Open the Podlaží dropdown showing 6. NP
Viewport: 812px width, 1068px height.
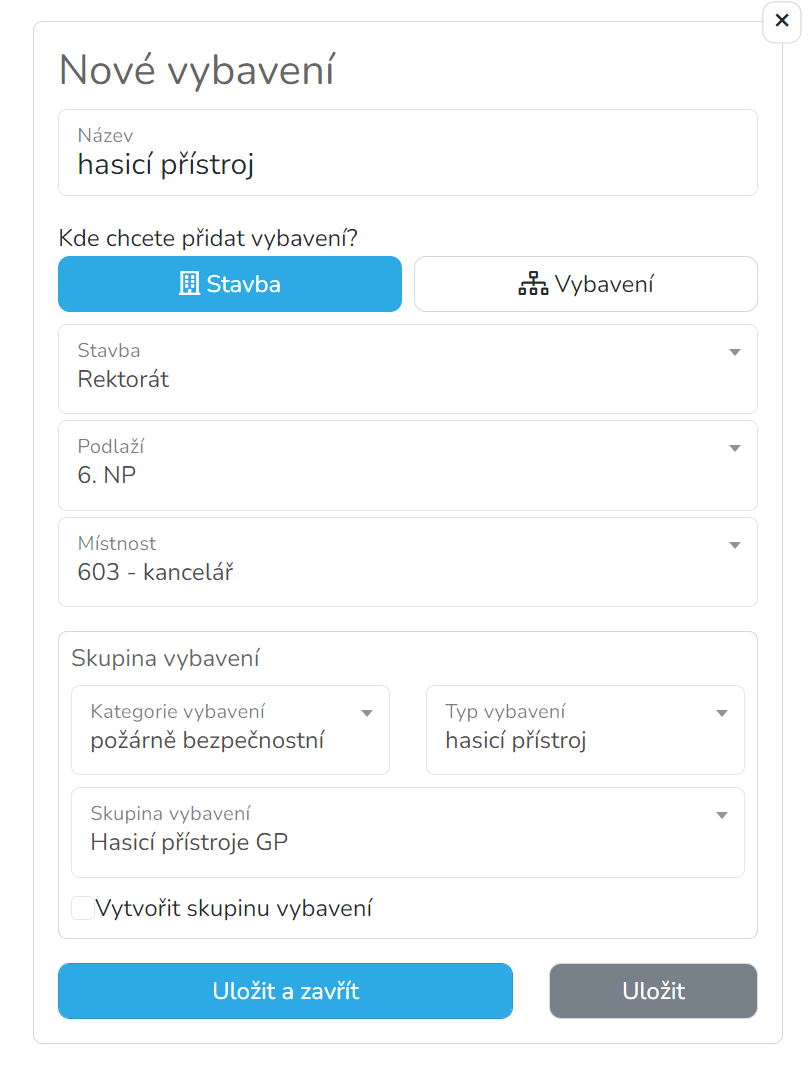click(407, 465)
